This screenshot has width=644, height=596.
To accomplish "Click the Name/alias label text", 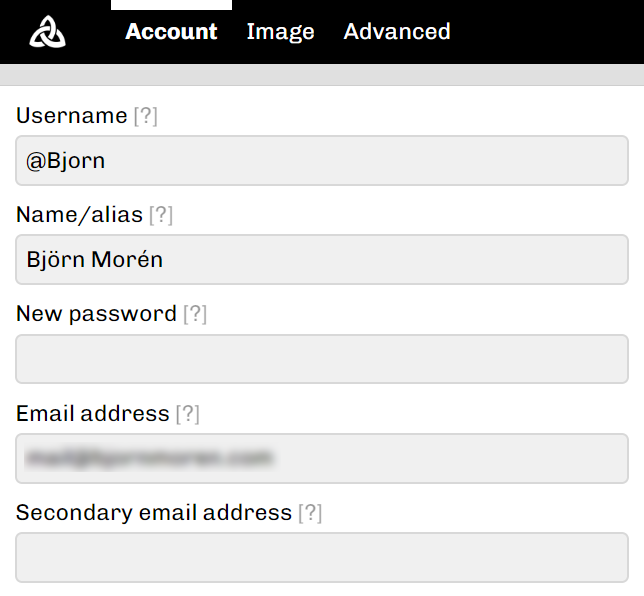I will (80, 215).
